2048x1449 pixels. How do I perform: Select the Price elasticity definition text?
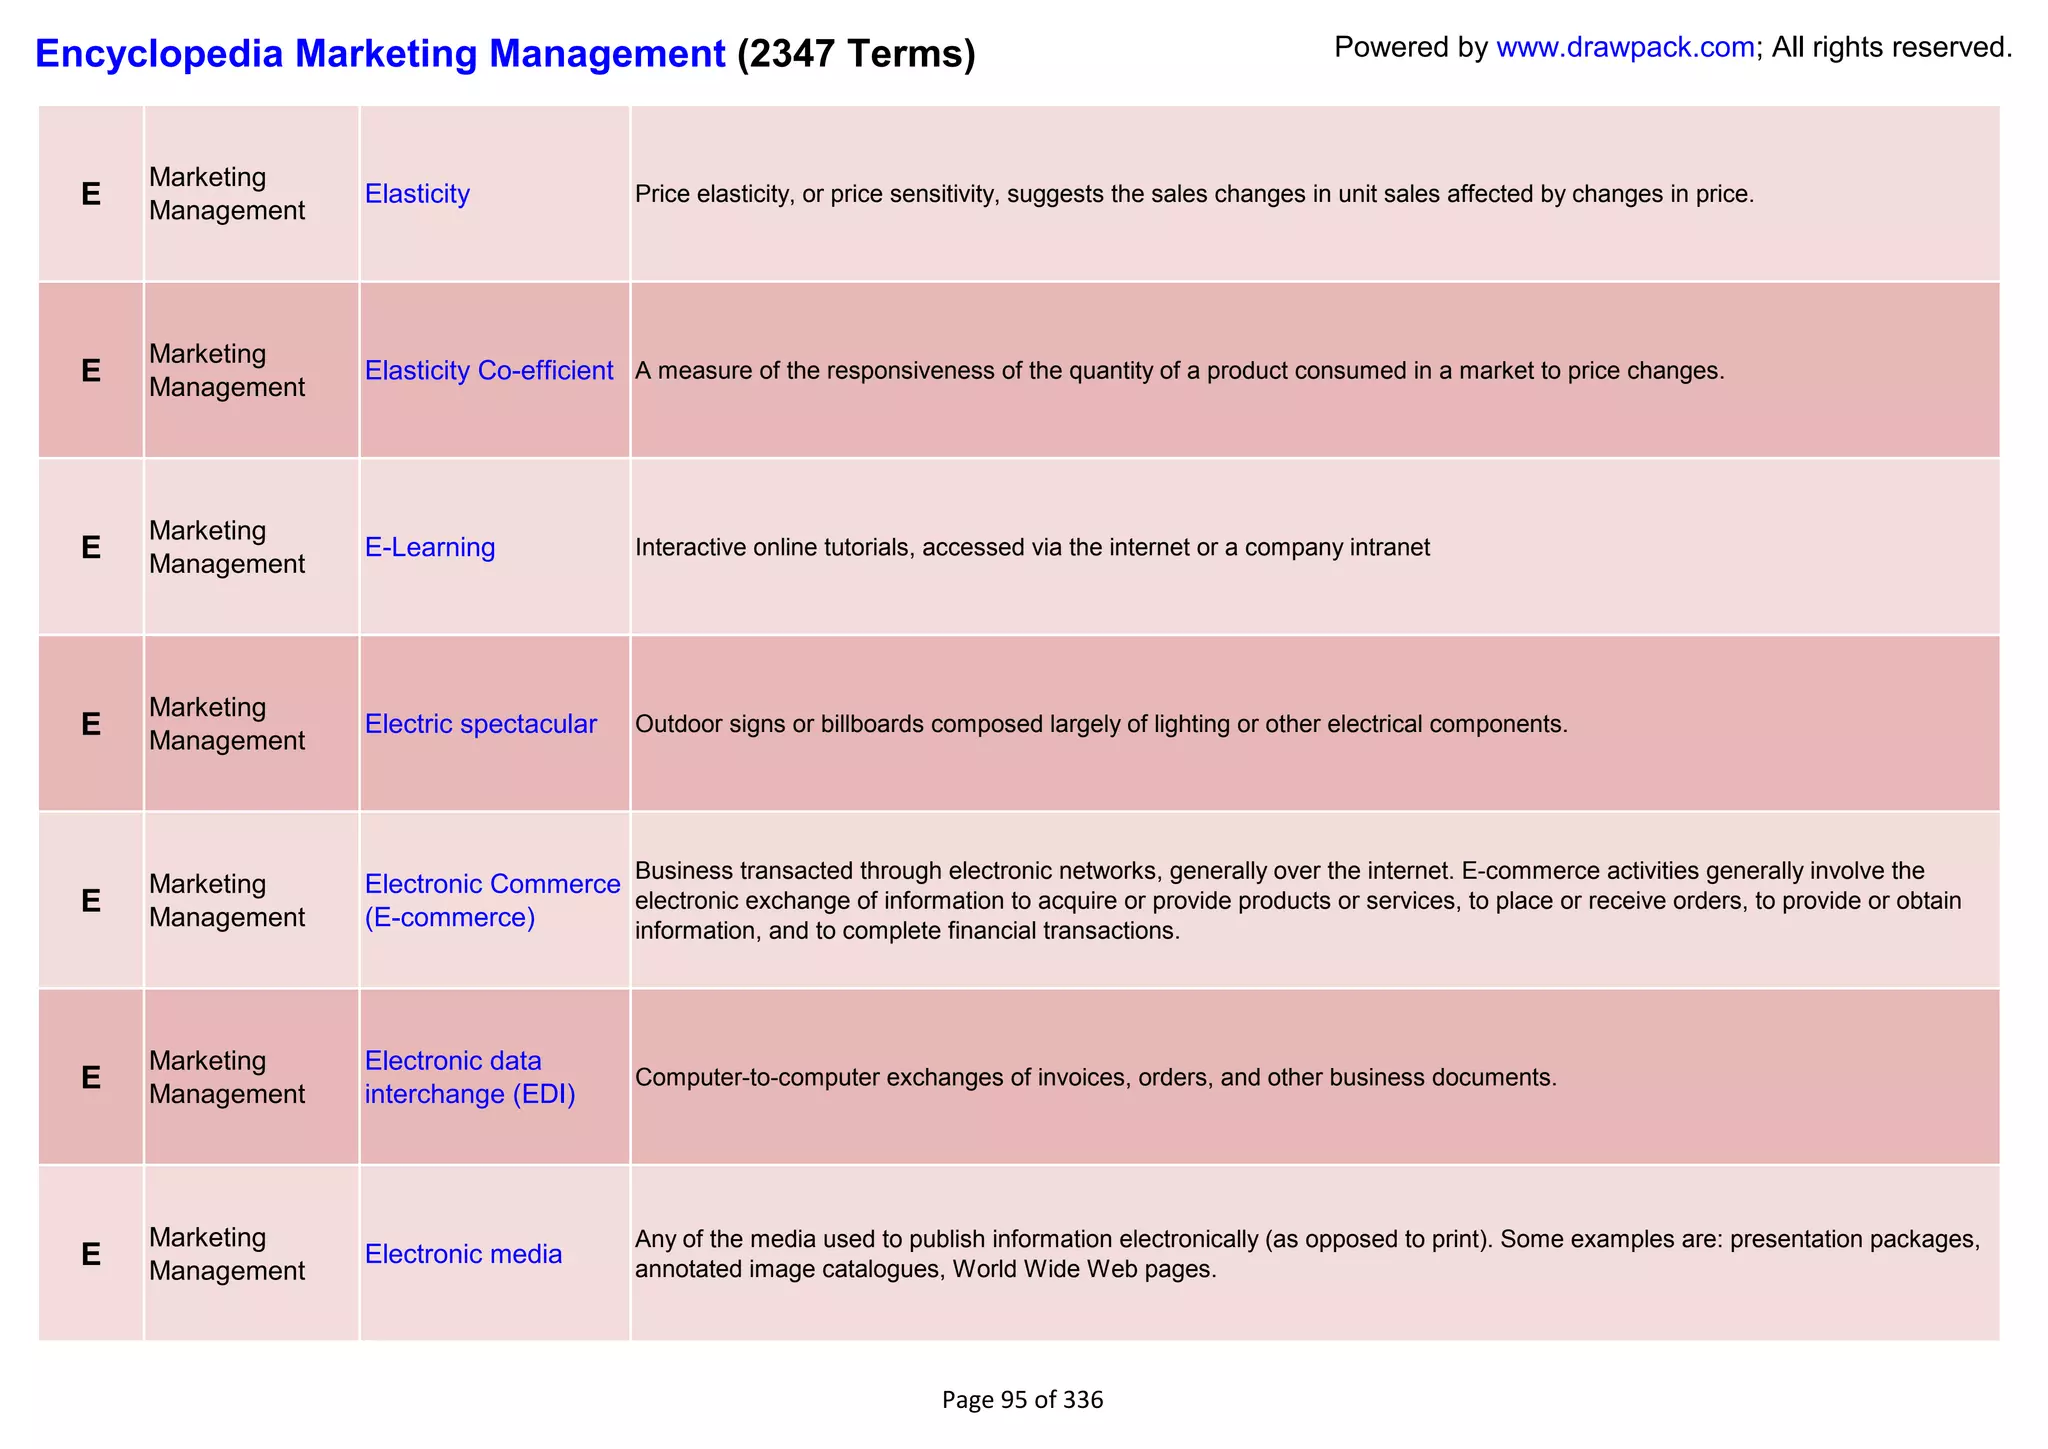(x=1194, y=194)
